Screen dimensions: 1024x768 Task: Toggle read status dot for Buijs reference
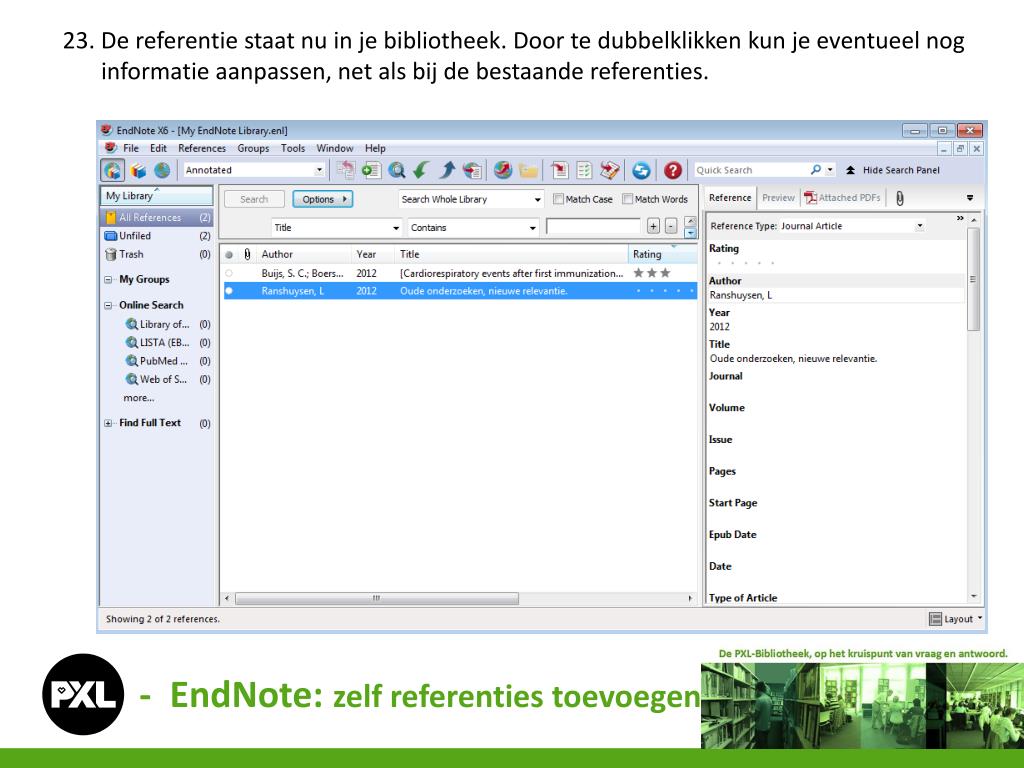(x=229, y=274)
